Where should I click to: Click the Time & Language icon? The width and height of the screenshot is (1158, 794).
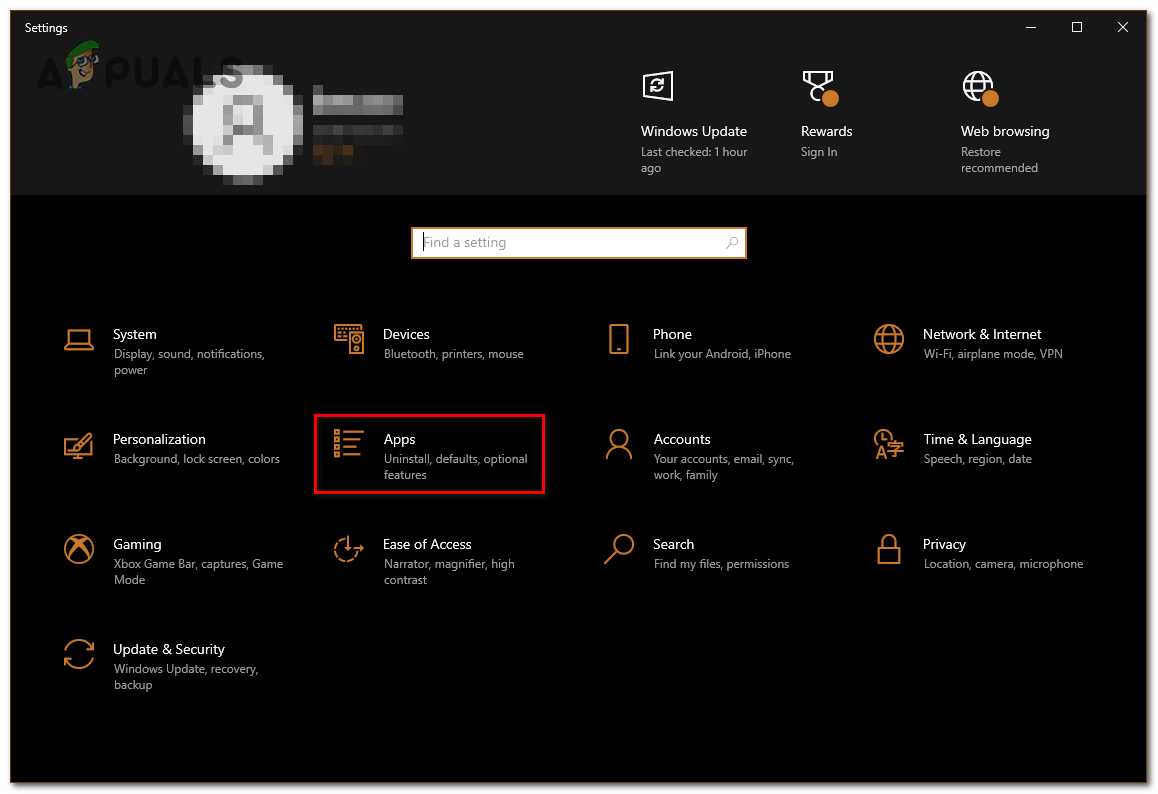(x=888, y=444)
